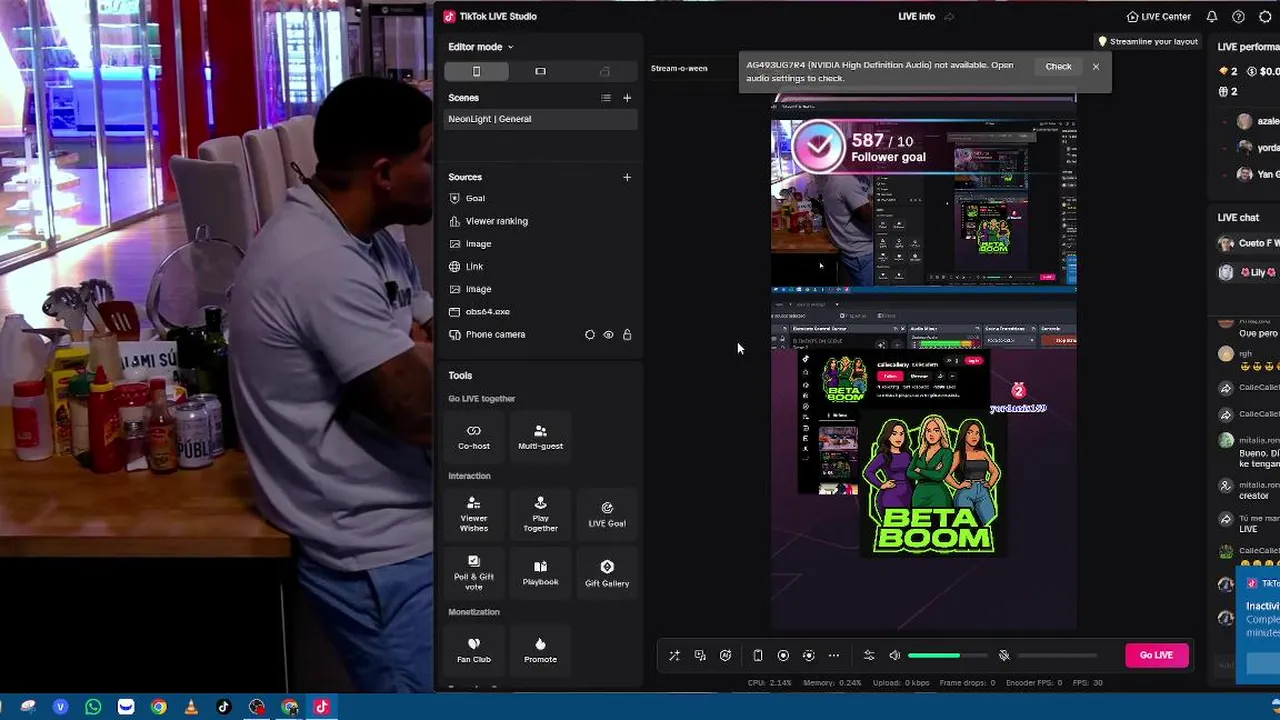Screen dimensions: 1280x720
Task: Toggle Phone camera lock
Action: coord(627,335)
